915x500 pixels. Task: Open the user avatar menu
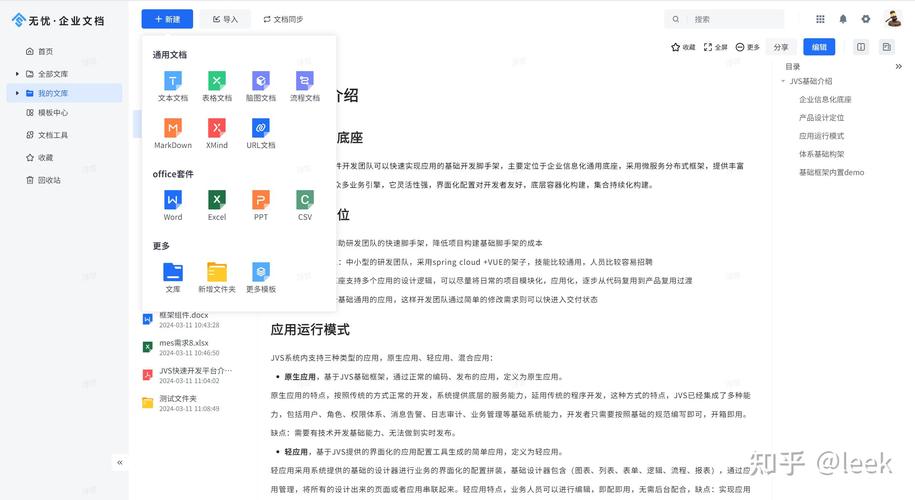893,19
